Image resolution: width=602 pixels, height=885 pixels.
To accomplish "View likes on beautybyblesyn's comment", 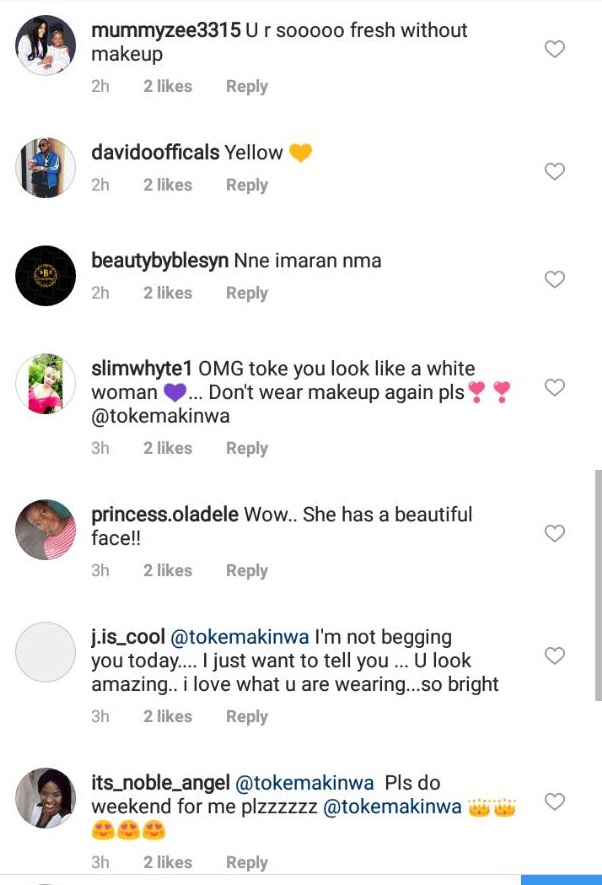I will (167, 293).
